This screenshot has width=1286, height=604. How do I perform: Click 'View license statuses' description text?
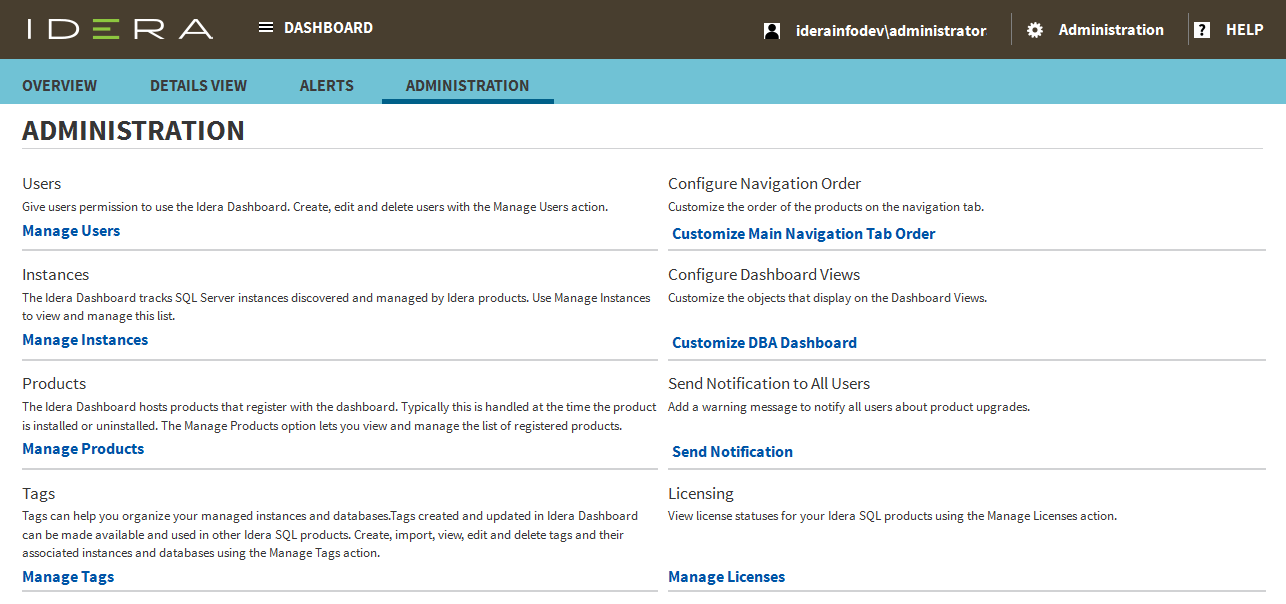click(892, 516)
